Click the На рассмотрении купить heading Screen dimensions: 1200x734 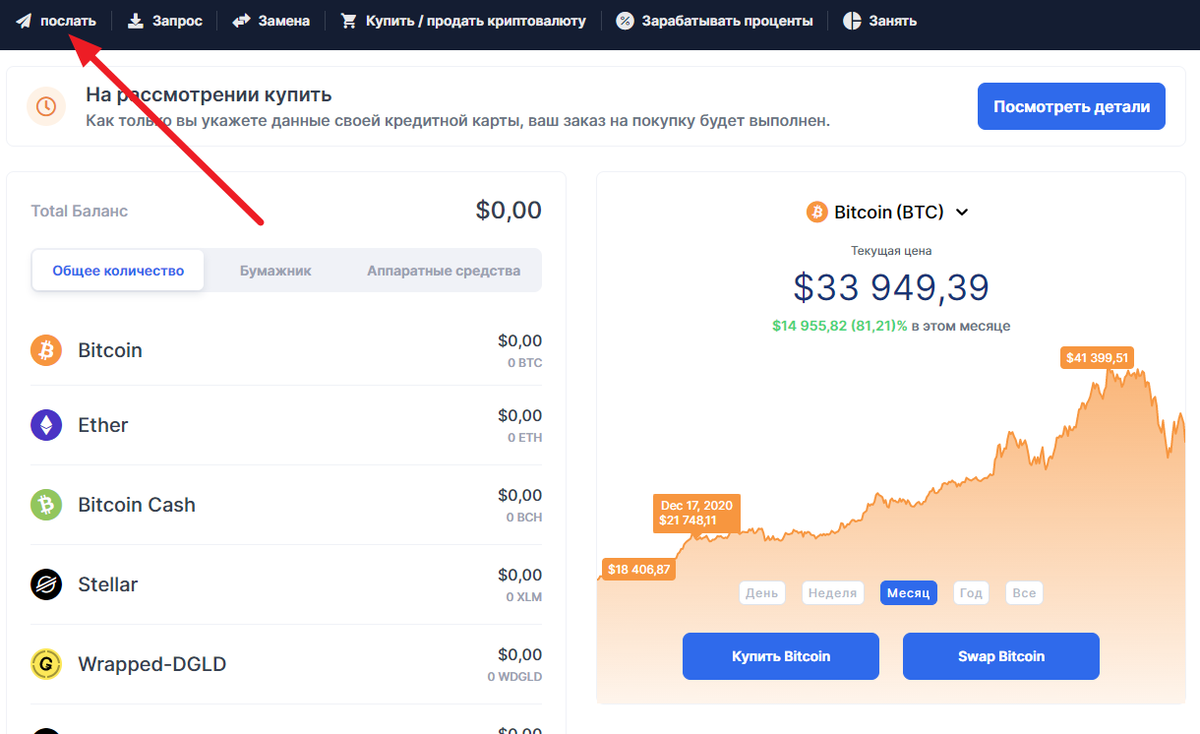point(208,95)
